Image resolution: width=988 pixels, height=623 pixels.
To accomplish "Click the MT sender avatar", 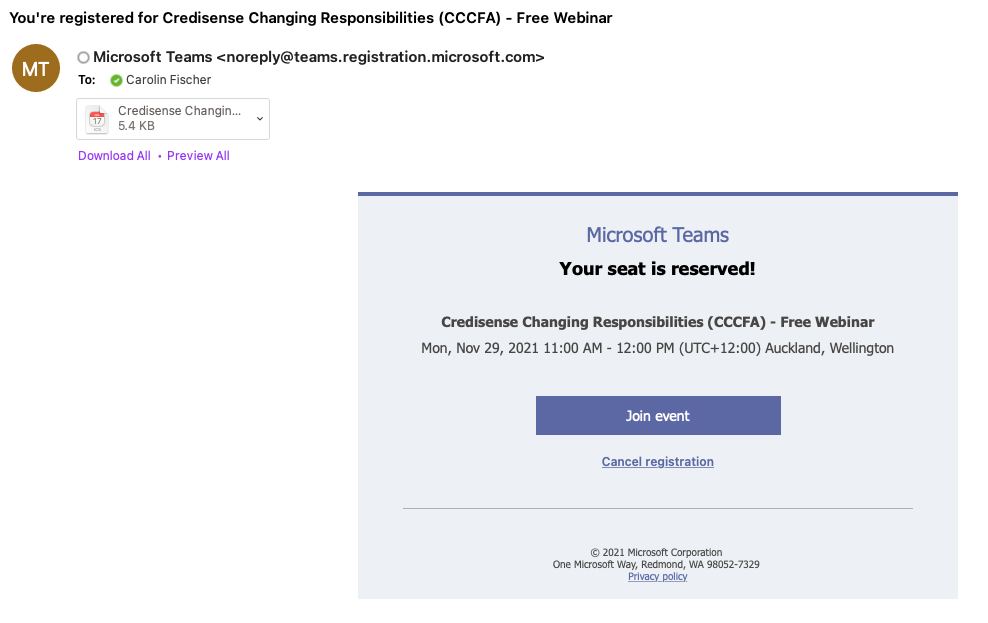I will pyautogui.click(x=36, y=68).
